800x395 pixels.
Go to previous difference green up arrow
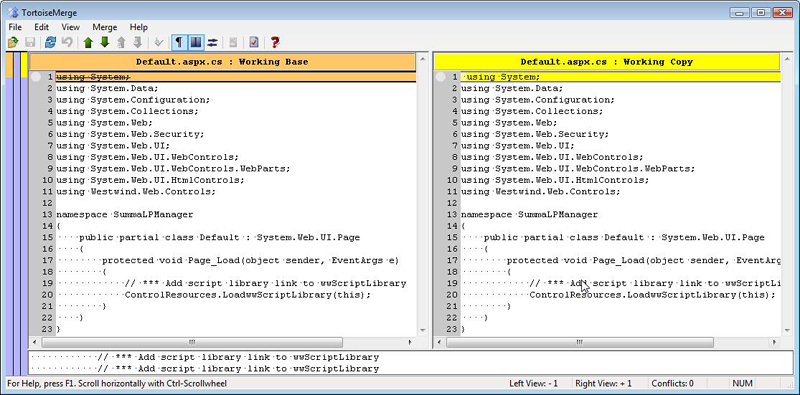[88, 42]
